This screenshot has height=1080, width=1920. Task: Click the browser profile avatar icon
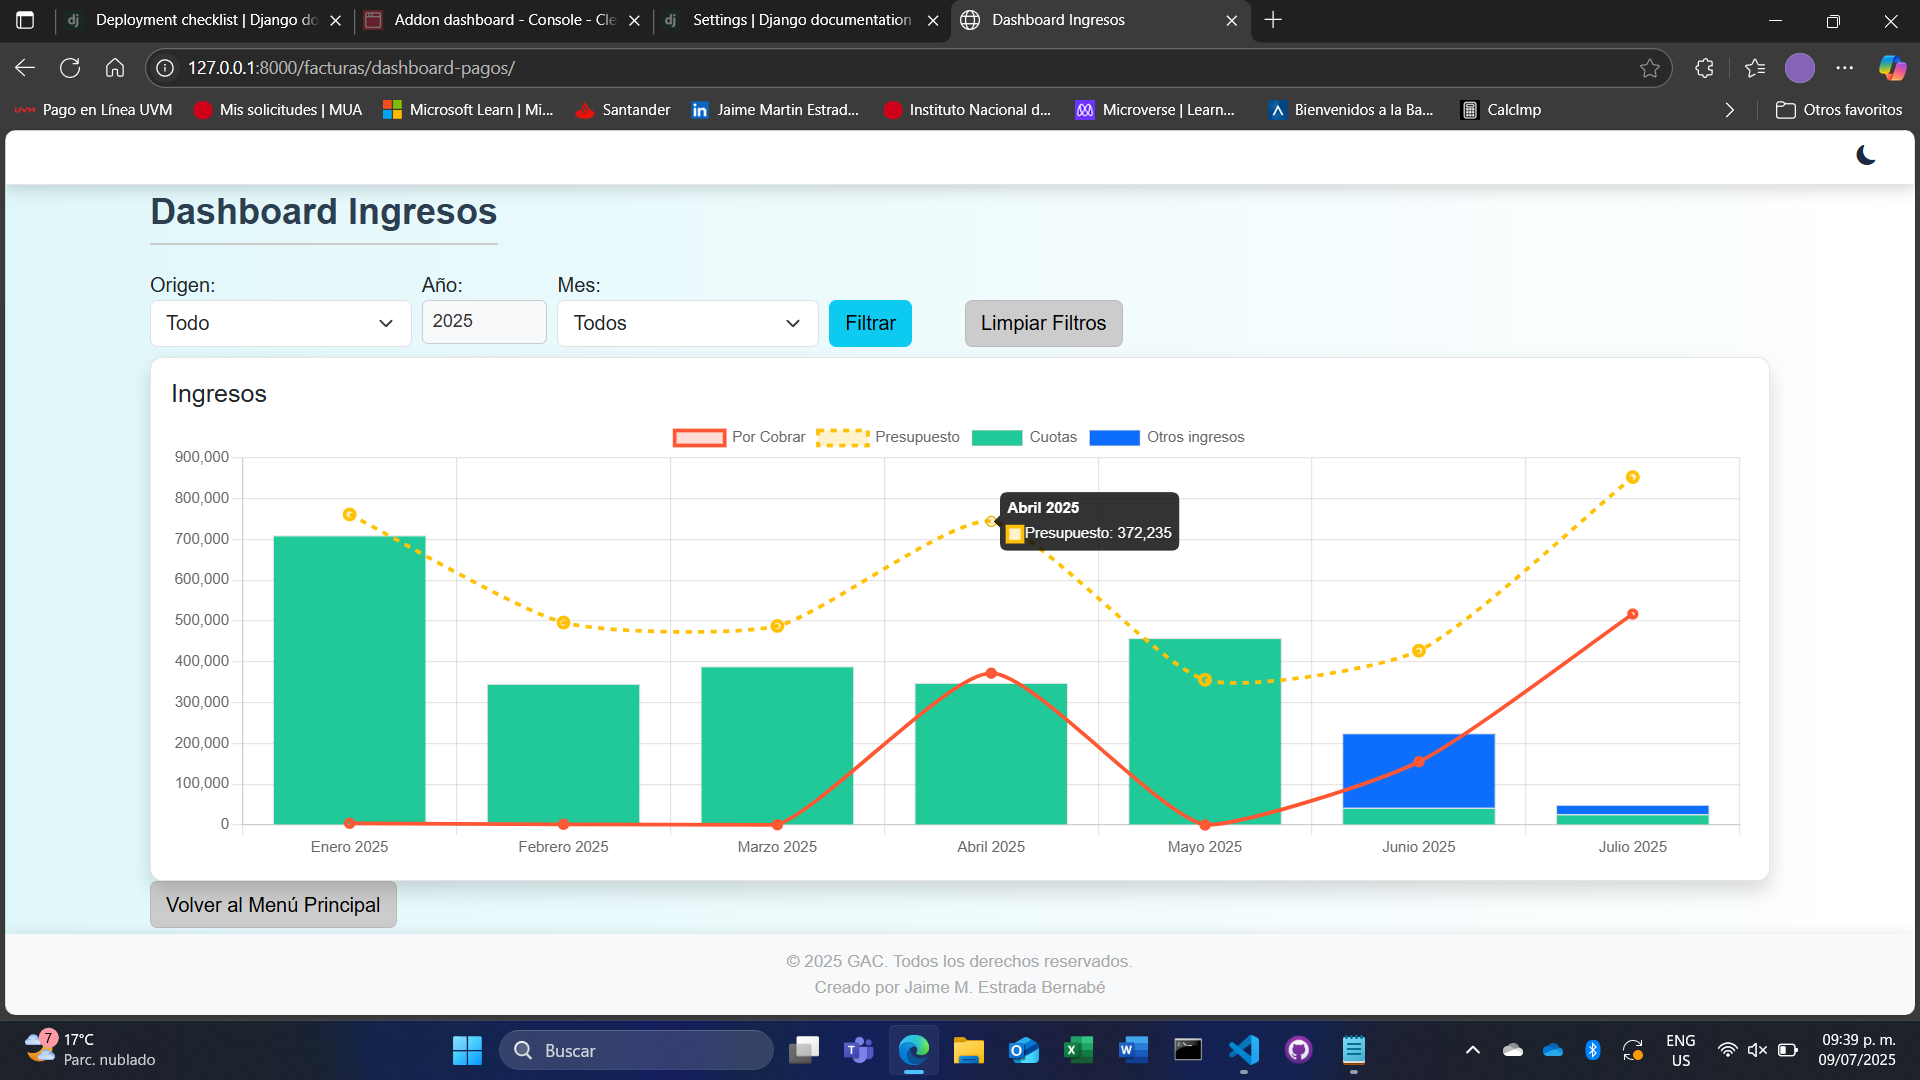[x=1800, y=68]
